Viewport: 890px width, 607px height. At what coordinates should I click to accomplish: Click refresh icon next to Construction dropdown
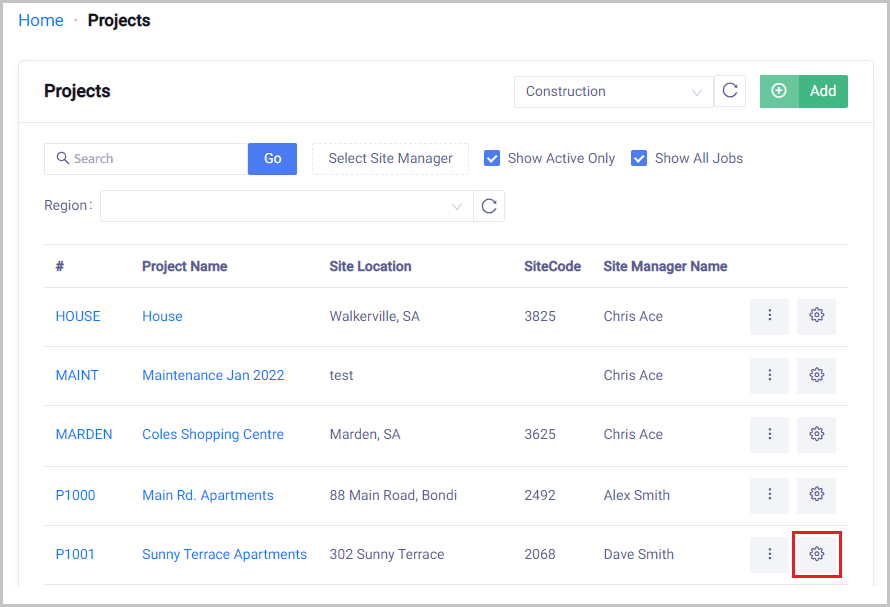point(730,91)
